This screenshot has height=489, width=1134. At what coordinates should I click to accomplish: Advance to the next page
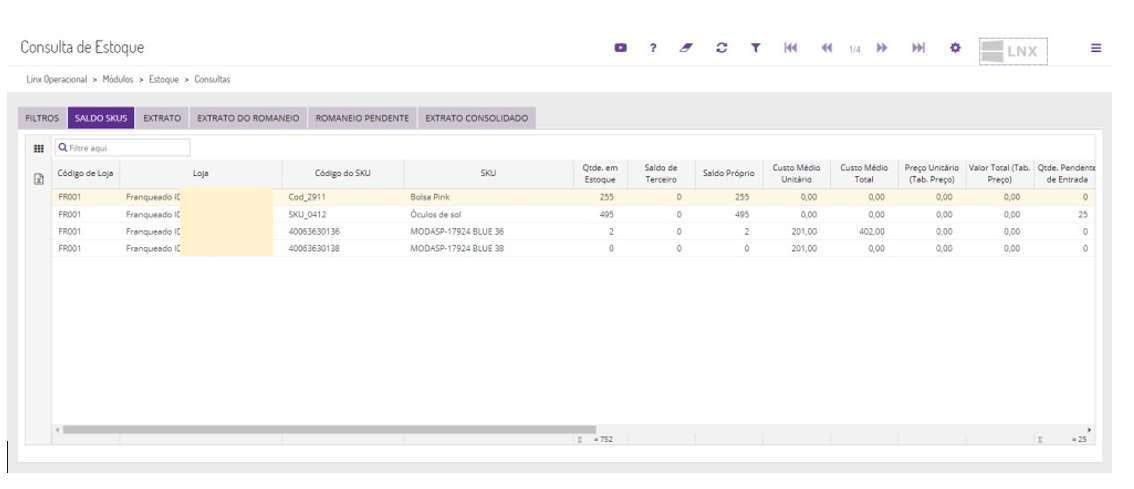click(x=883, y=48)
